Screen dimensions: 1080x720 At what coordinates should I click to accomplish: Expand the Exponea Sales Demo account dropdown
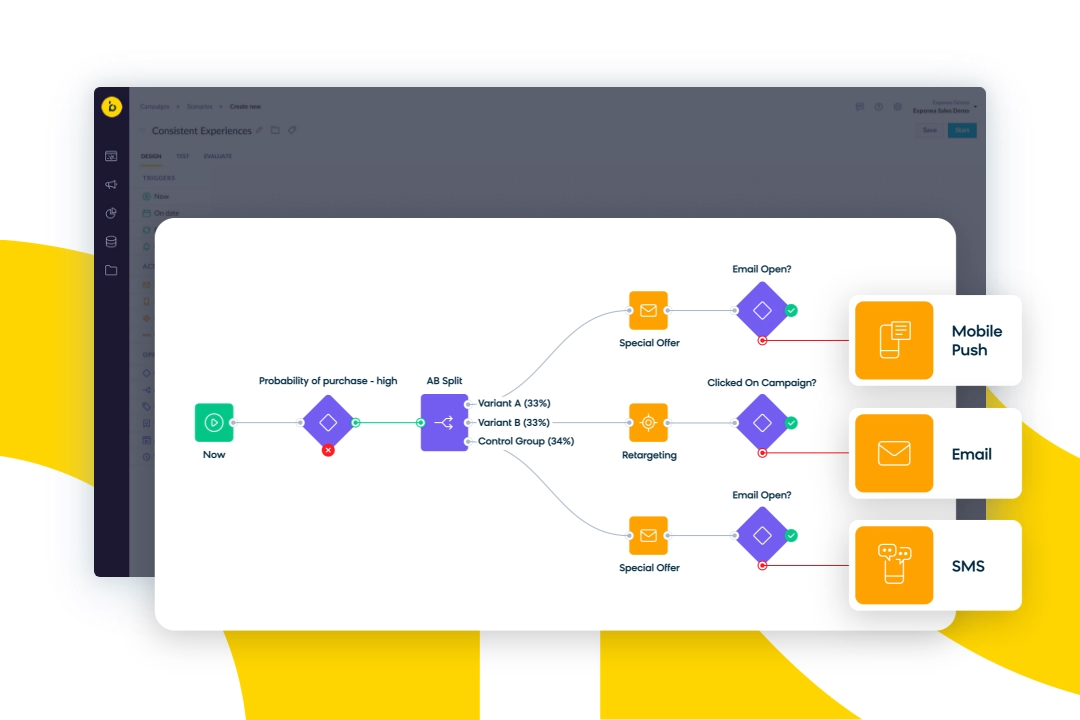(975, 106)
